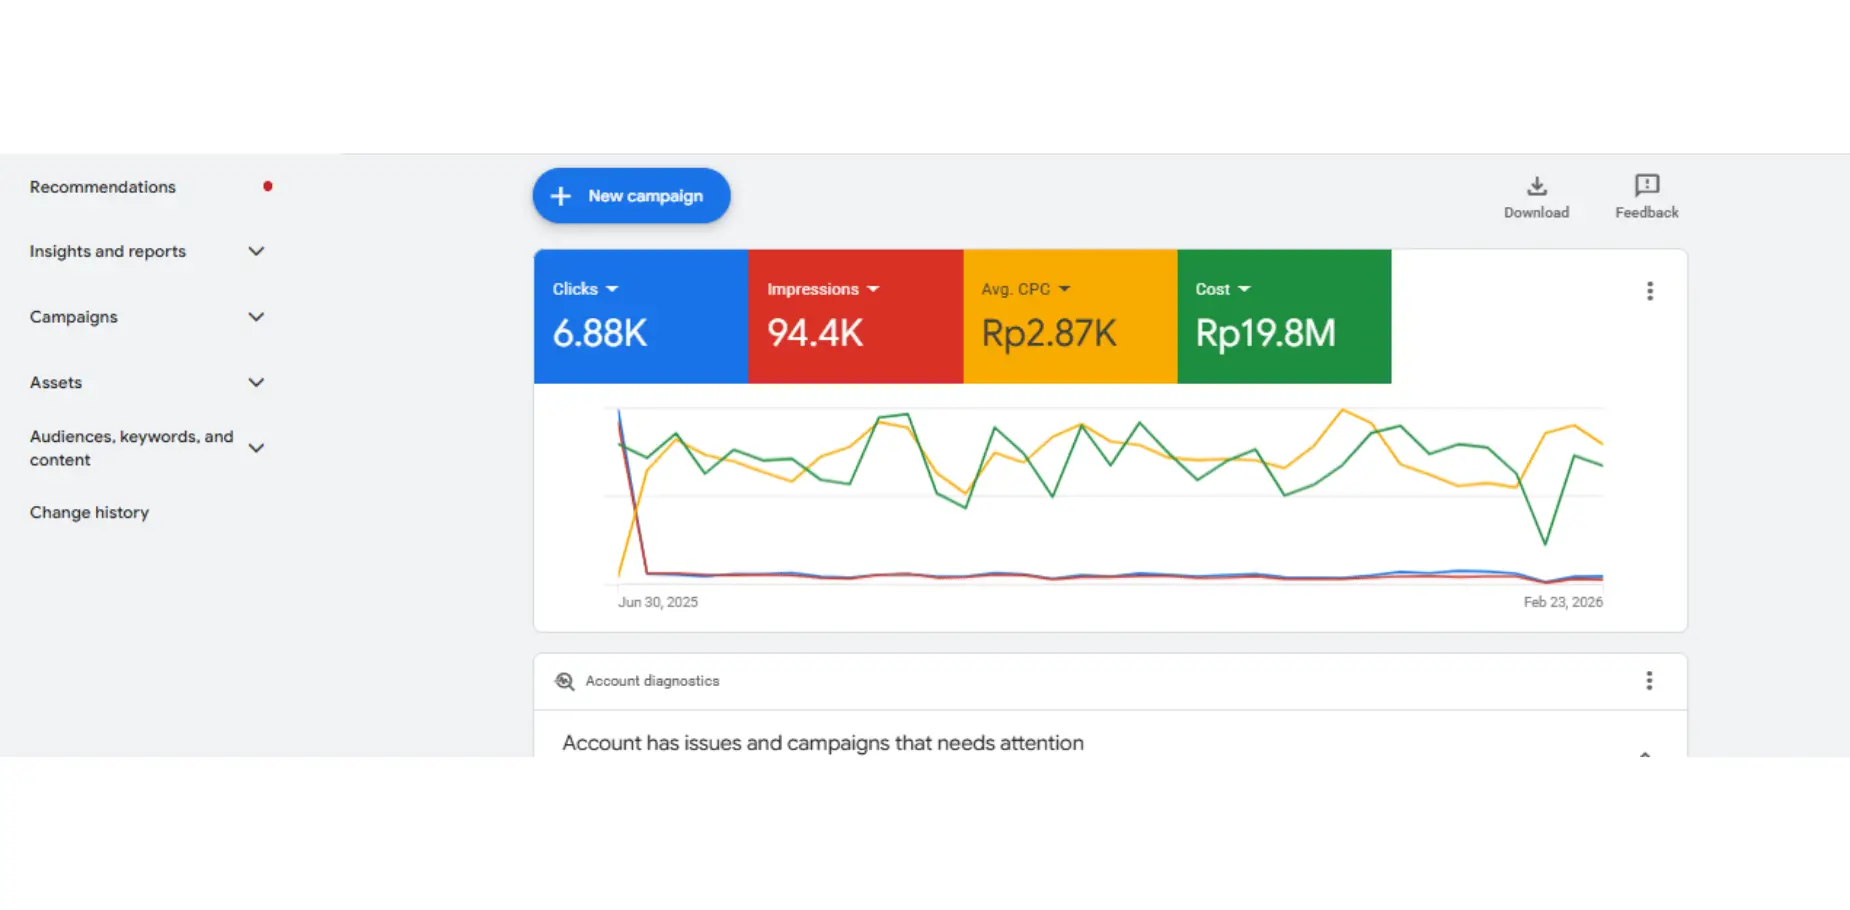Image resolution: width=1850 pixels, height=910 pixels.
Task: Expand the Assets sidebar chevron
Action: (x=256, y=383)
